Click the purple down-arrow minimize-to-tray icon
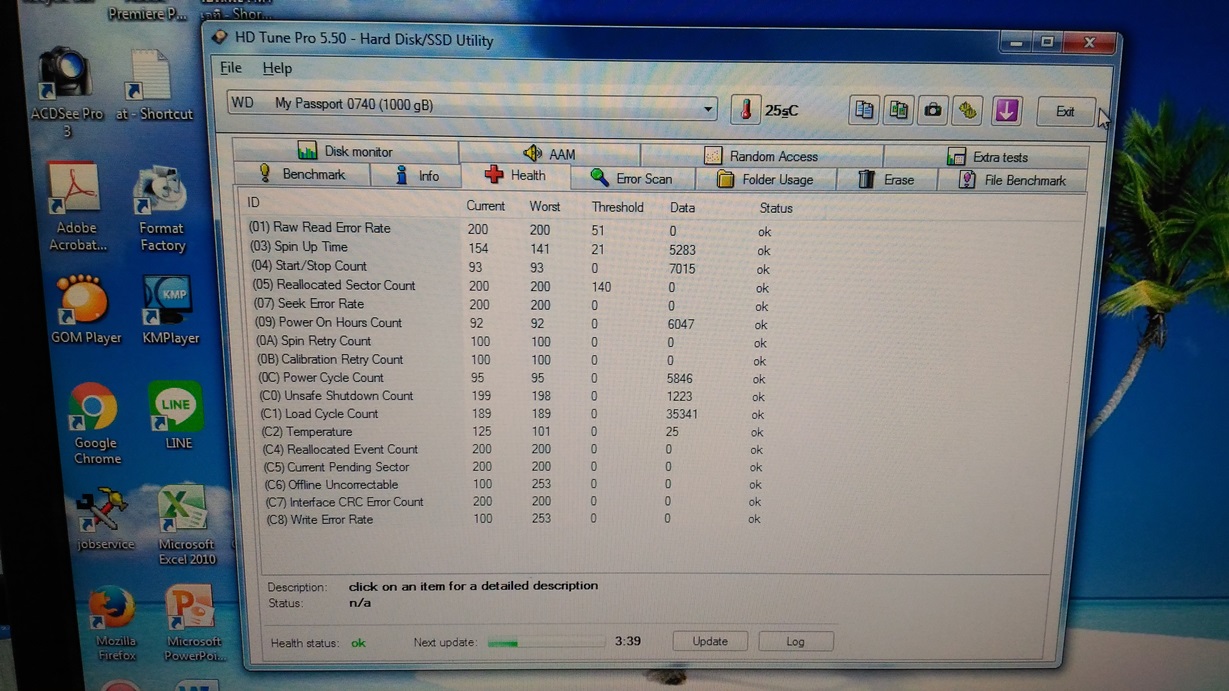The height and width of the screenshot is (691, 1229). click(x=1006, y=110)
